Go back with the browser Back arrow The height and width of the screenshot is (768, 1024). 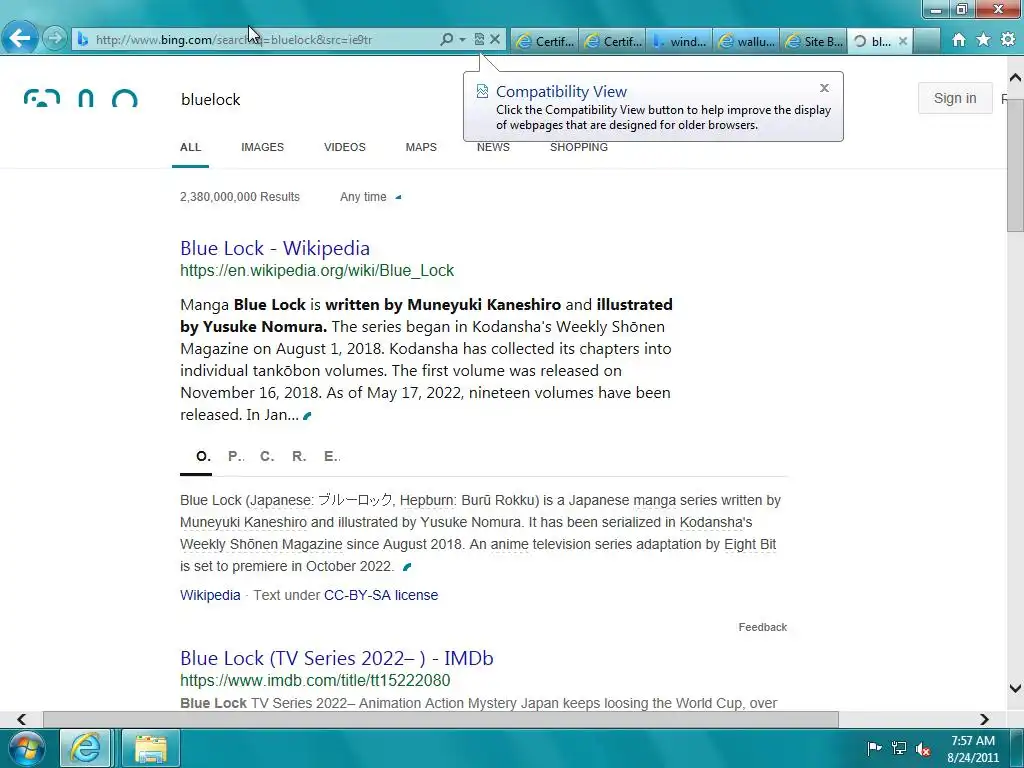click(x=20, y=39)
